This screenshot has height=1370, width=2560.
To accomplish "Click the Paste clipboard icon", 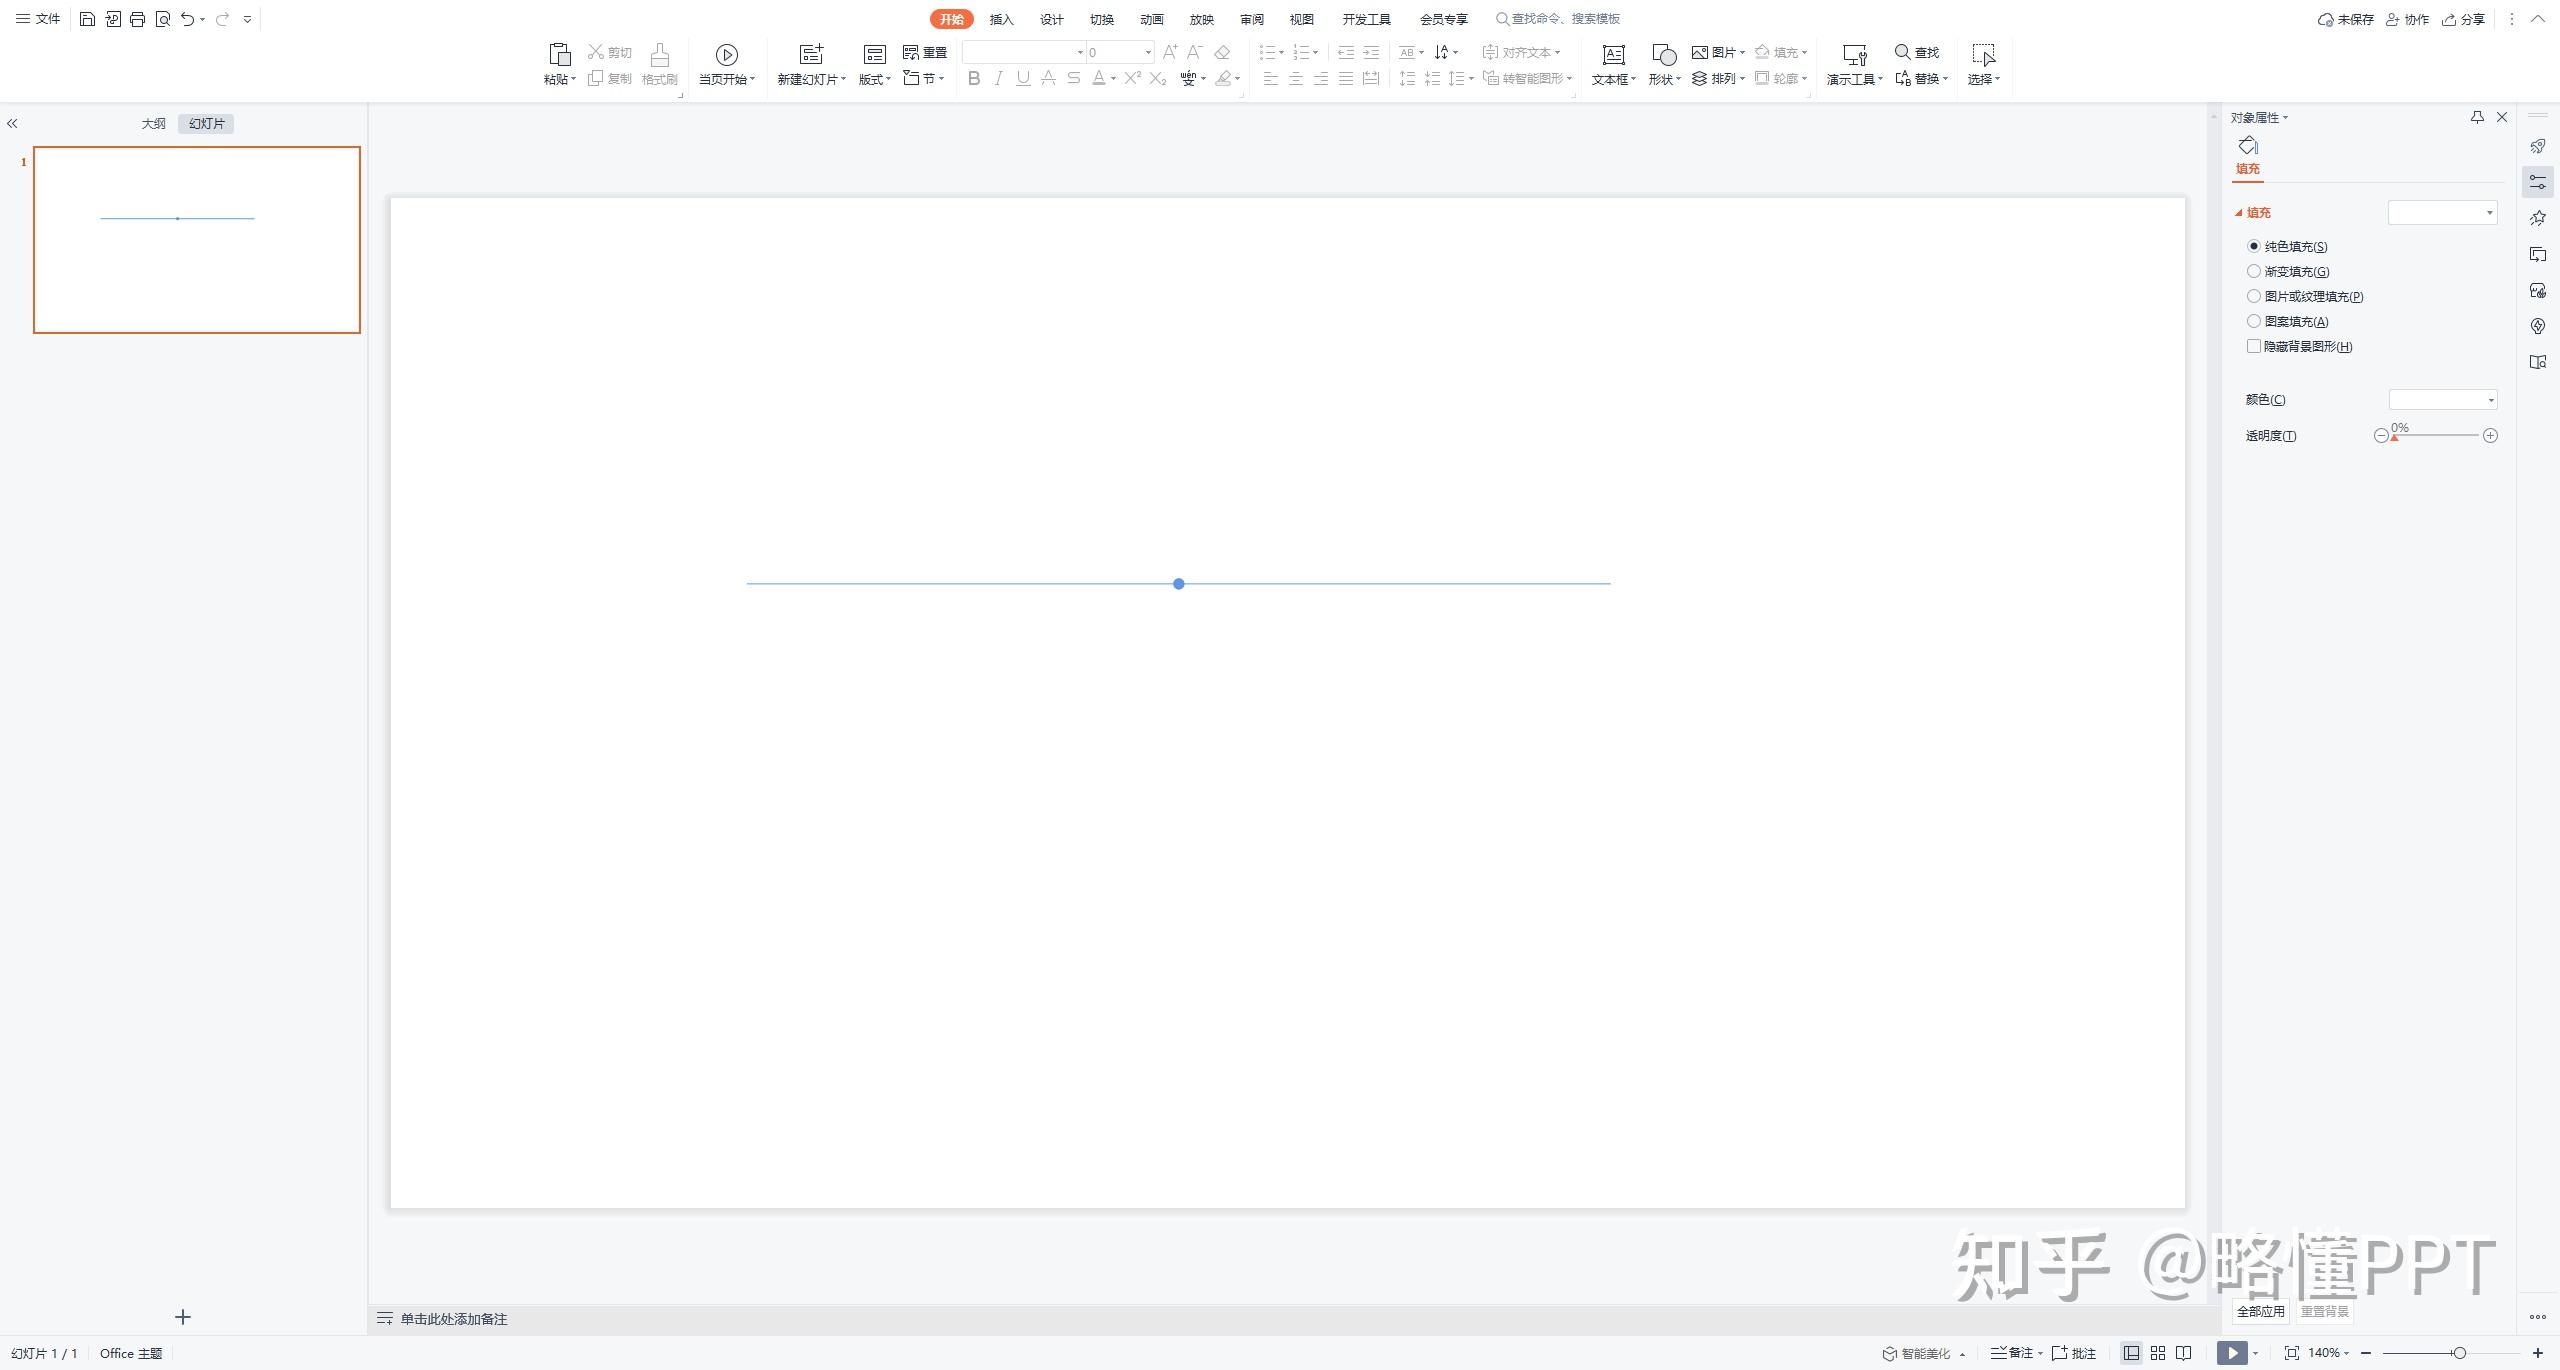I will tap(560, 54).
